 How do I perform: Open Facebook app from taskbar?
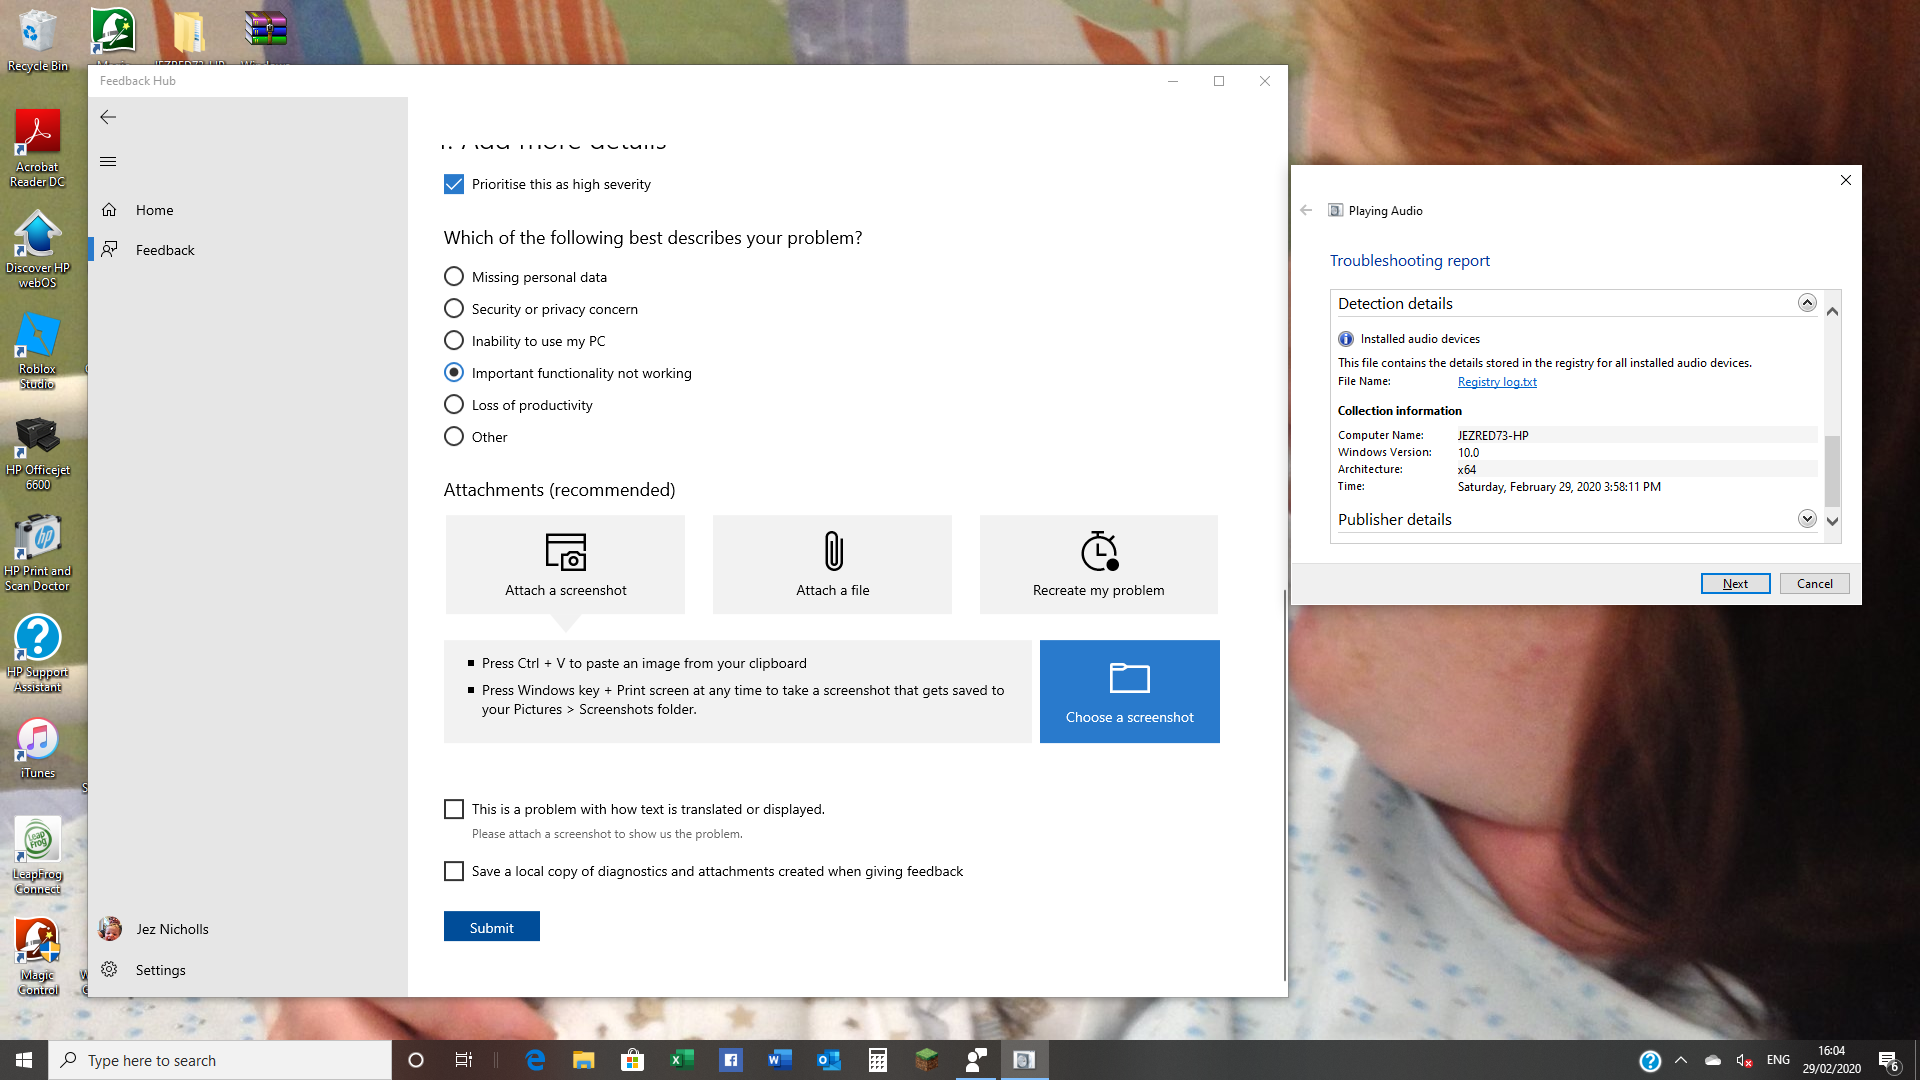pyautogui.click(x=731, y=1060)
